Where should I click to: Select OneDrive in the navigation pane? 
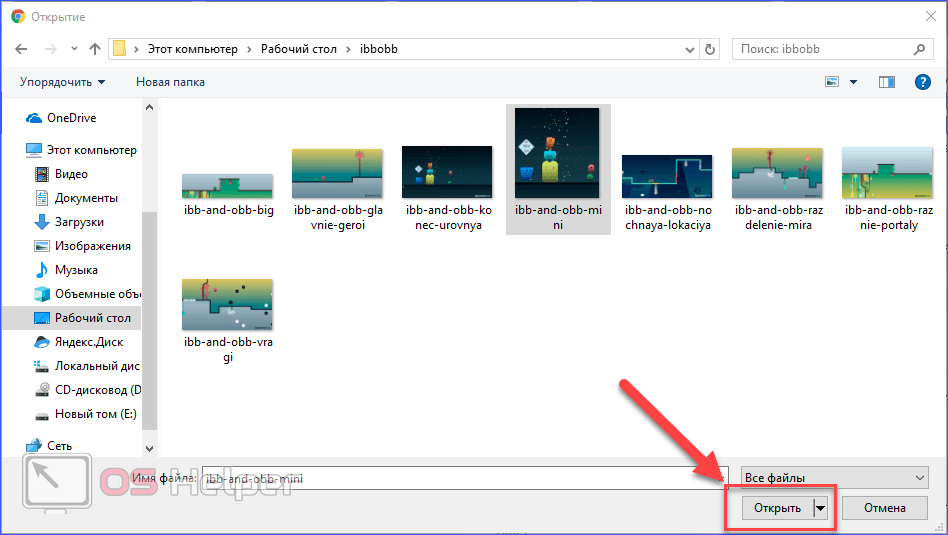click(x=71, y=118)
